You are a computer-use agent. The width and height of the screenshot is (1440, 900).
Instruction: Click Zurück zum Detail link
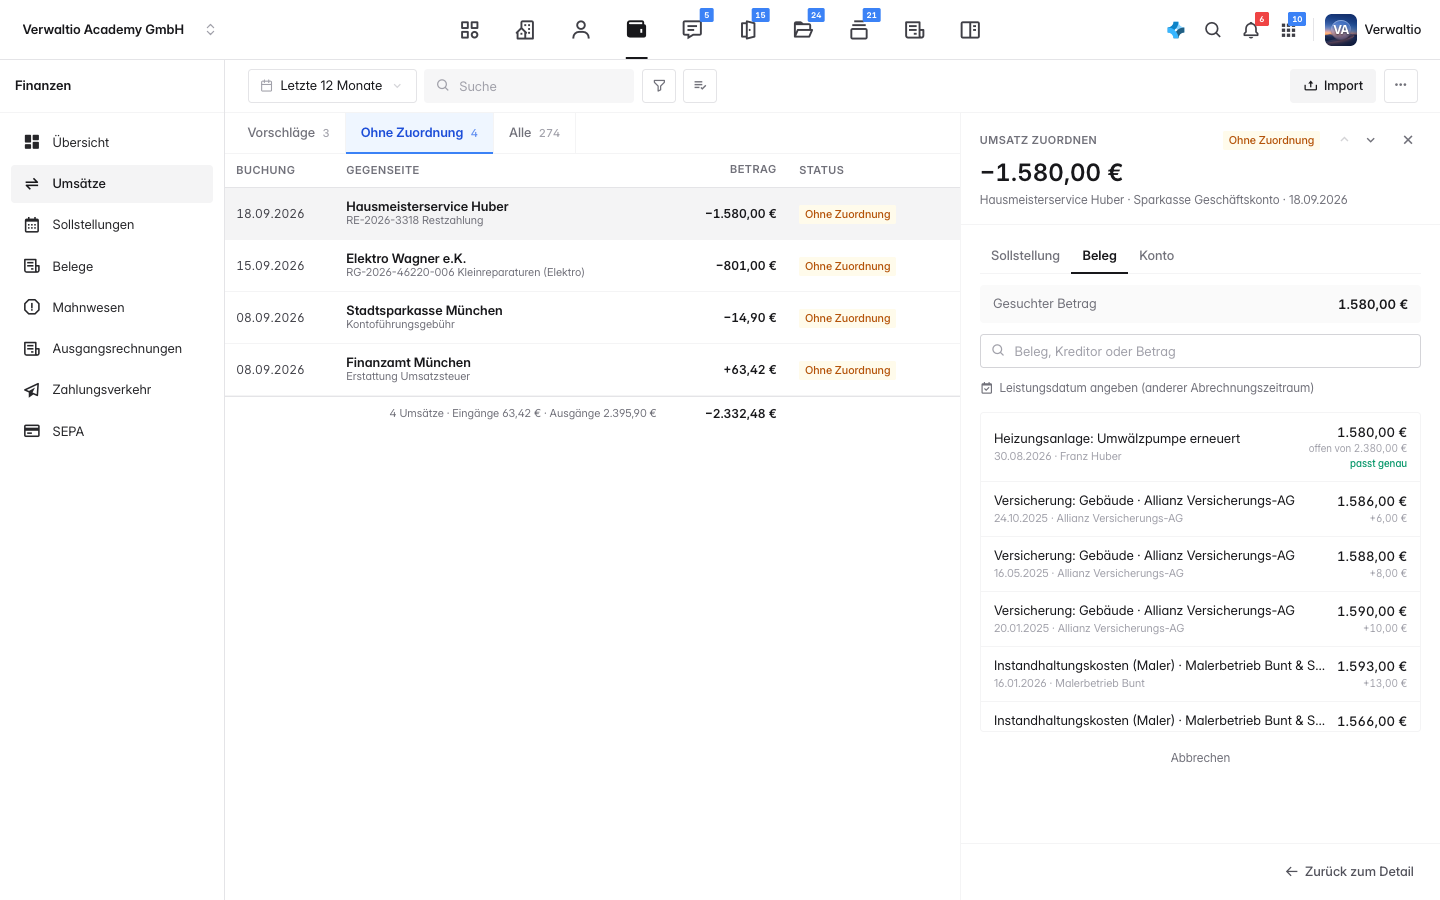[x=1350, y=872]
